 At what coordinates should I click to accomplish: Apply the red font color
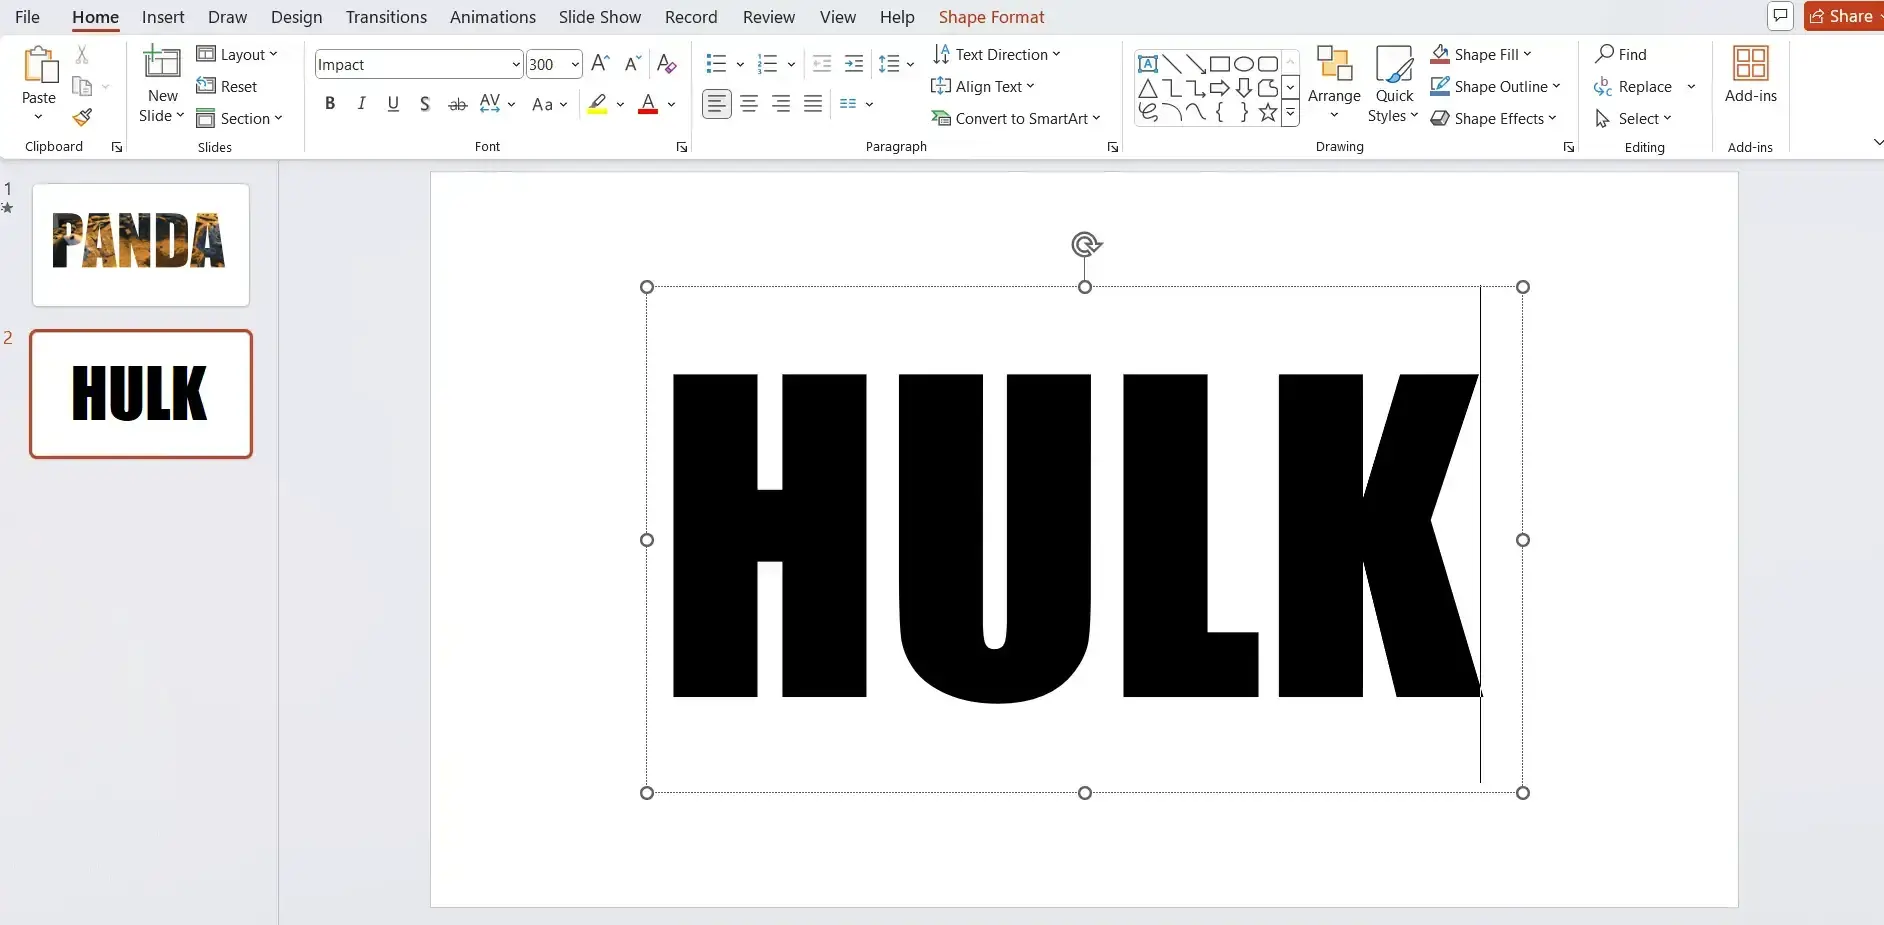[x=648, y=104]
